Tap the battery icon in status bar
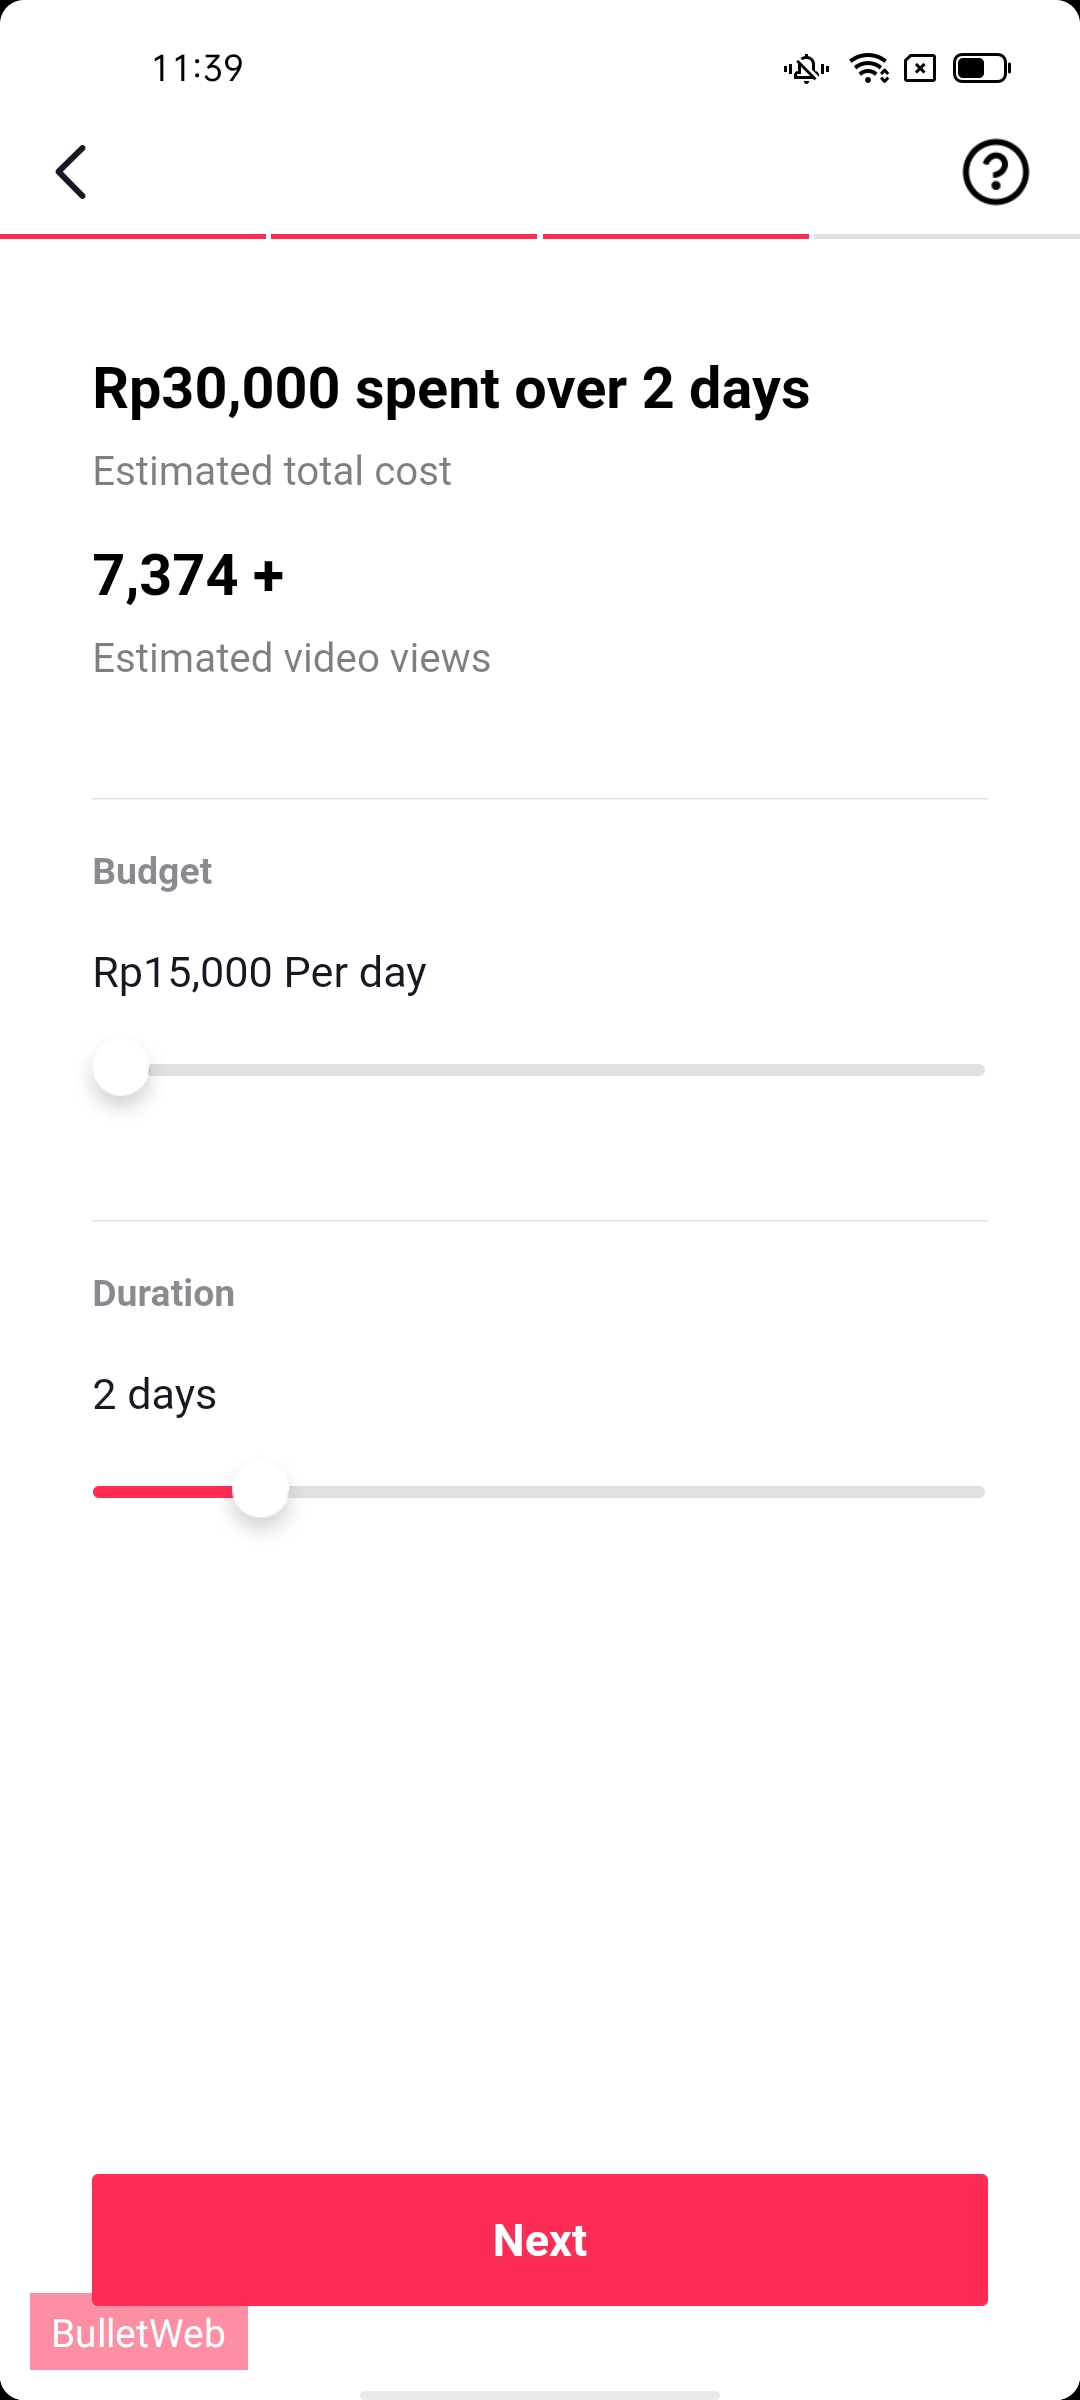Viewport: 1080px width, 2400px height. click(x=981, y=69)
